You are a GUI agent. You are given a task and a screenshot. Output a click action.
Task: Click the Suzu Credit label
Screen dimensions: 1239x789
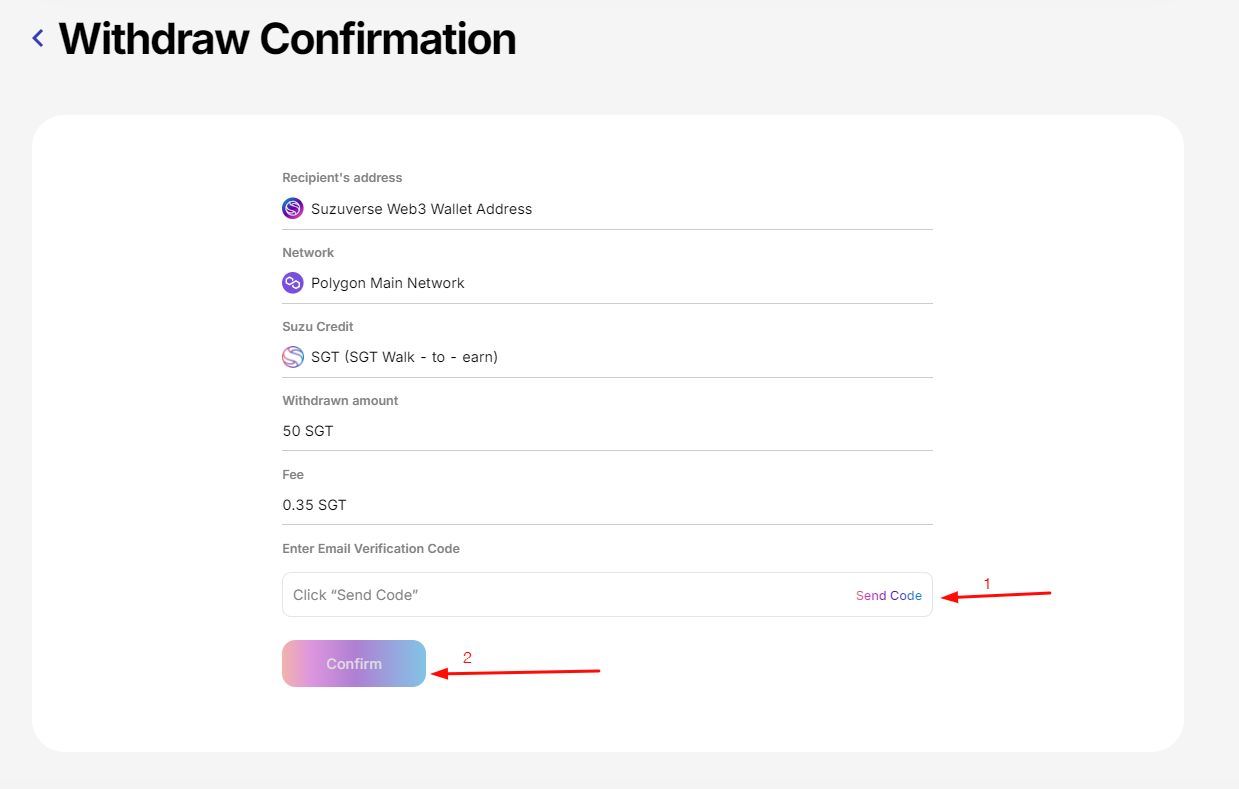click(317, 327)
